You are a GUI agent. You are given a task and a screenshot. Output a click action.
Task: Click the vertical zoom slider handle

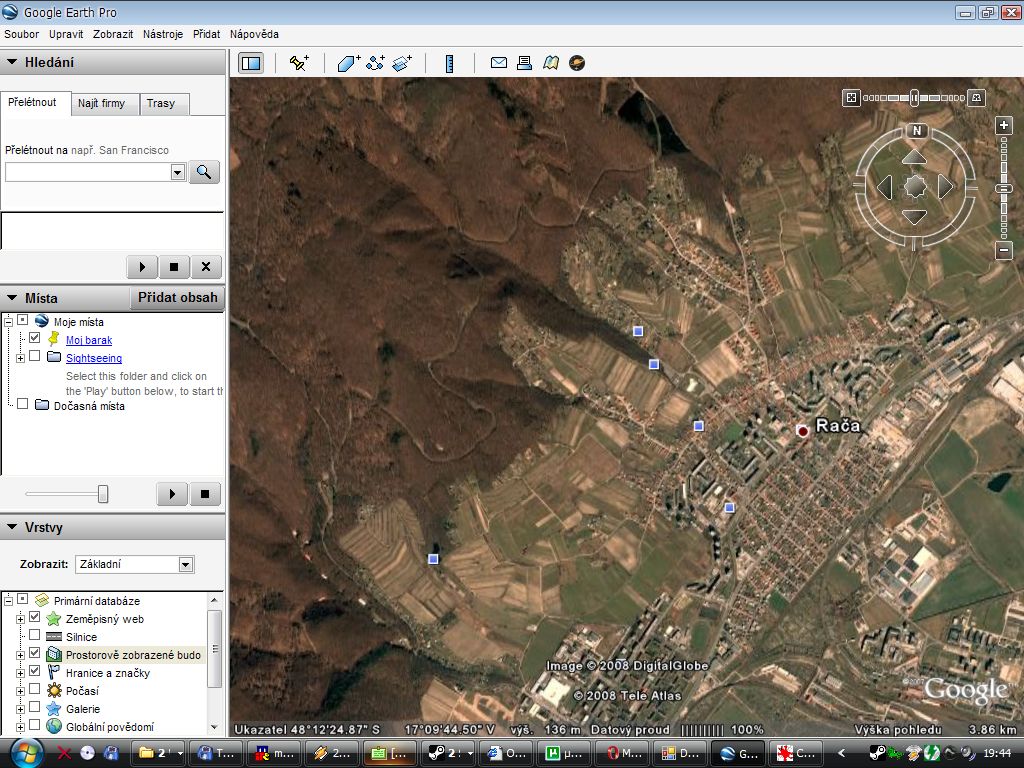[x=1004, y=189]
